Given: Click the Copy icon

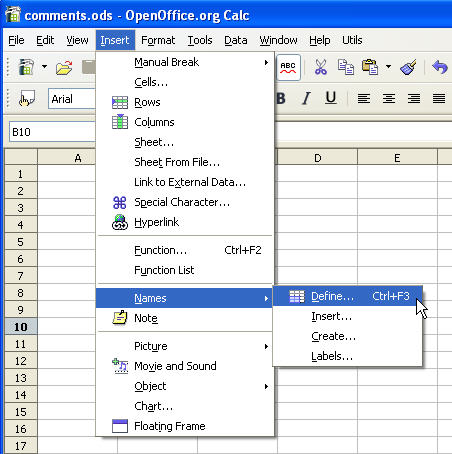Looking at the screenshot, I should click(x=346, y=67).
